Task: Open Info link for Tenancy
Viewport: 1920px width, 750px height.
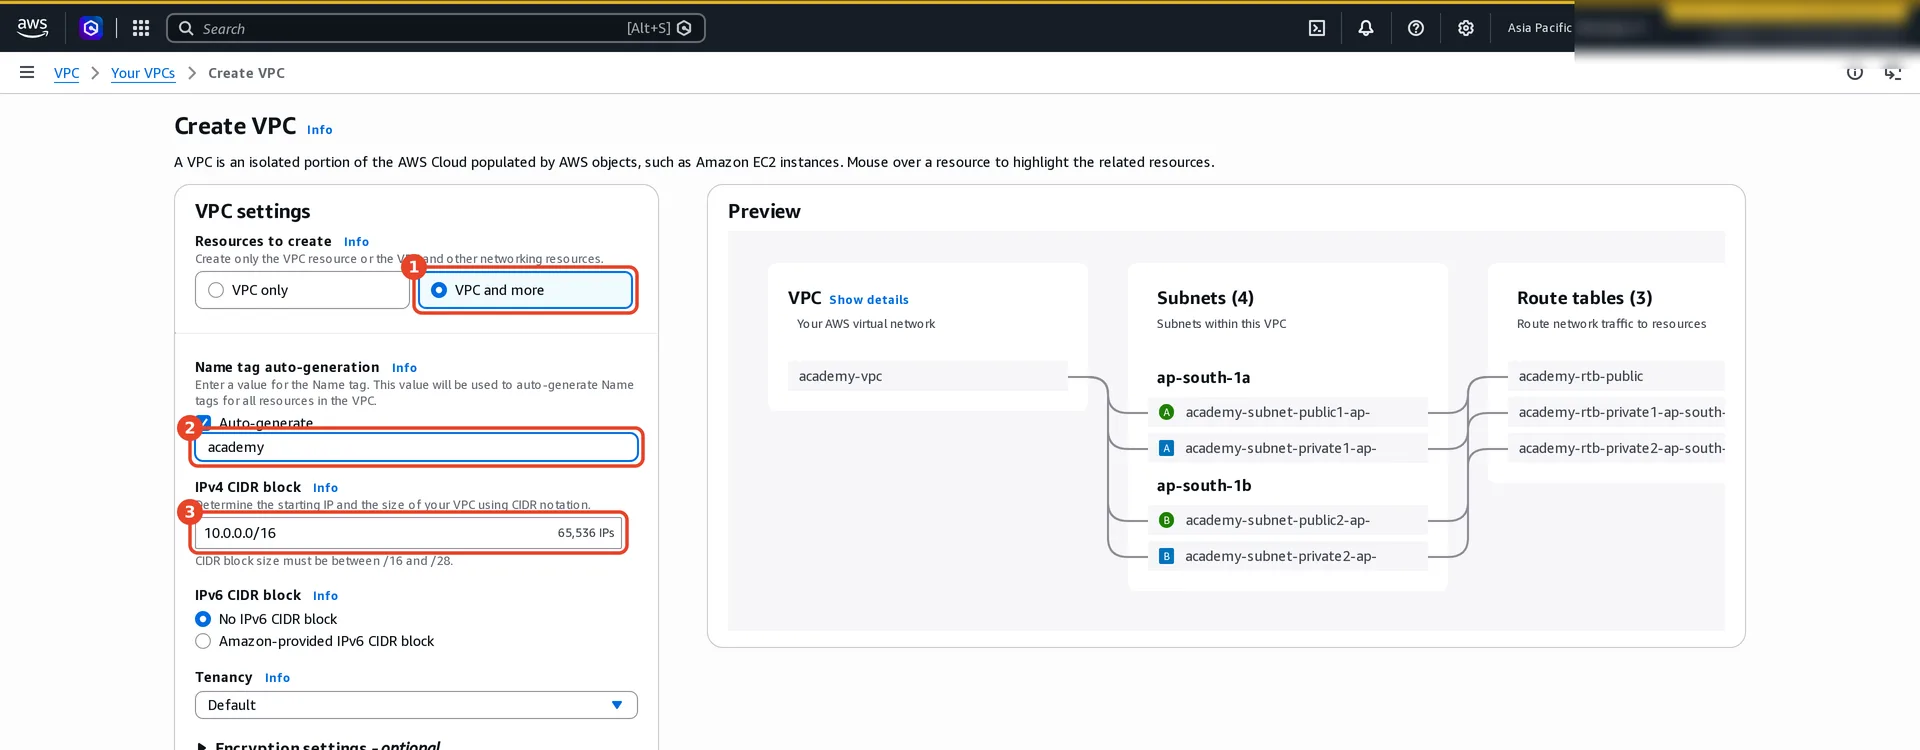Action: click(x=277, y=678)
